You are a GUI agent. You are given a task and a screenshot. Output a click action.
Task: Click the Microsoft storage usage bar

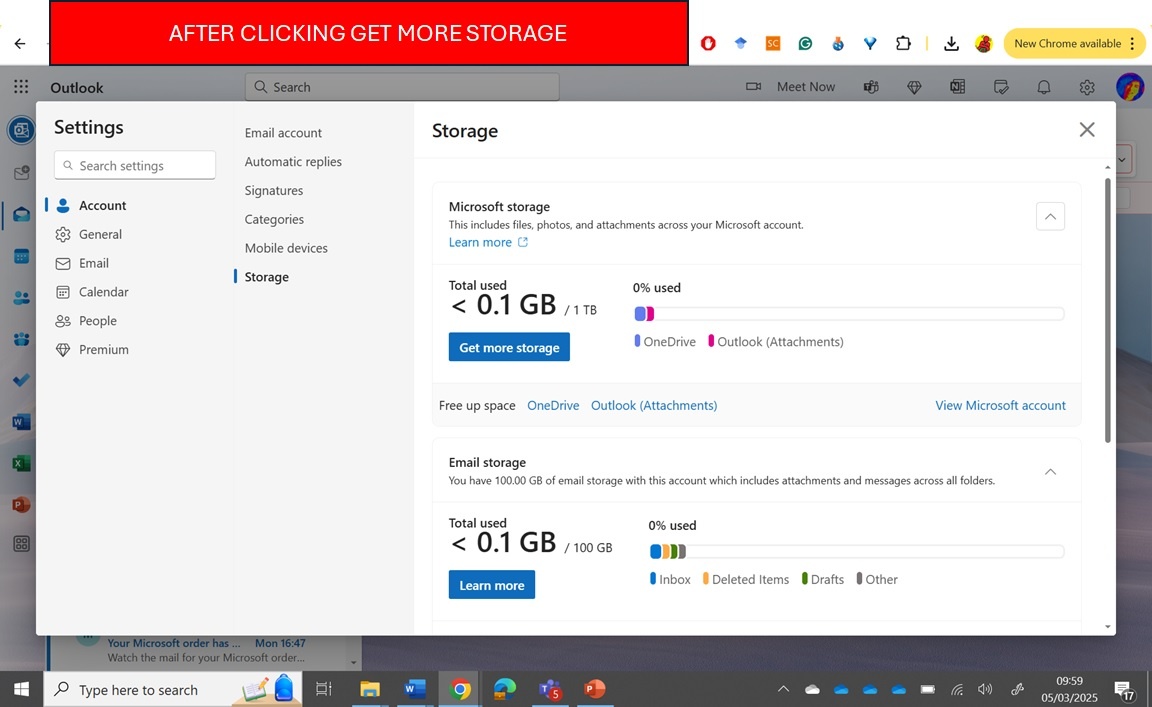pyautogui.click(x=849, y=314)
